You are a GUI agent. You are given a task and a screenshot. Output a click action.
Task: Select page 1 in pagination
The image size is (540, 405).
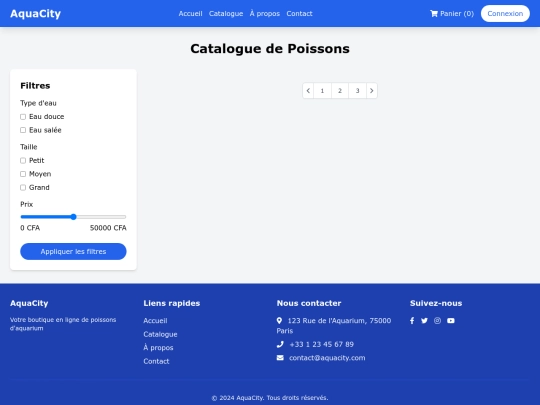322,91
